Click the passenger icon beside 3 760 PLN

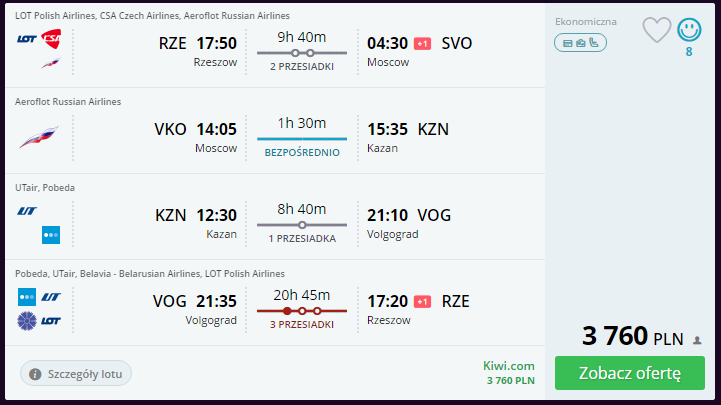(x=697, y=340)
